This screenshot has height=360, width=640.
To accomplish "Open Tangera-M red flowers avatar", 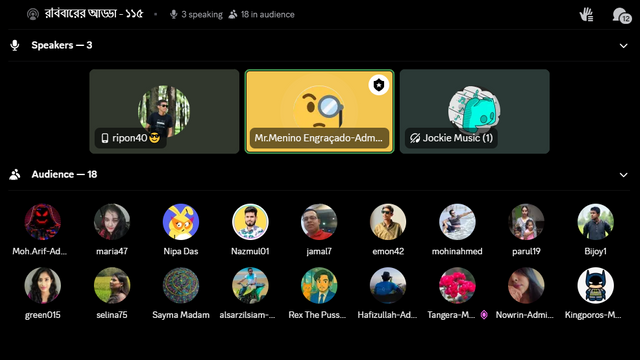I will [457, 286].
